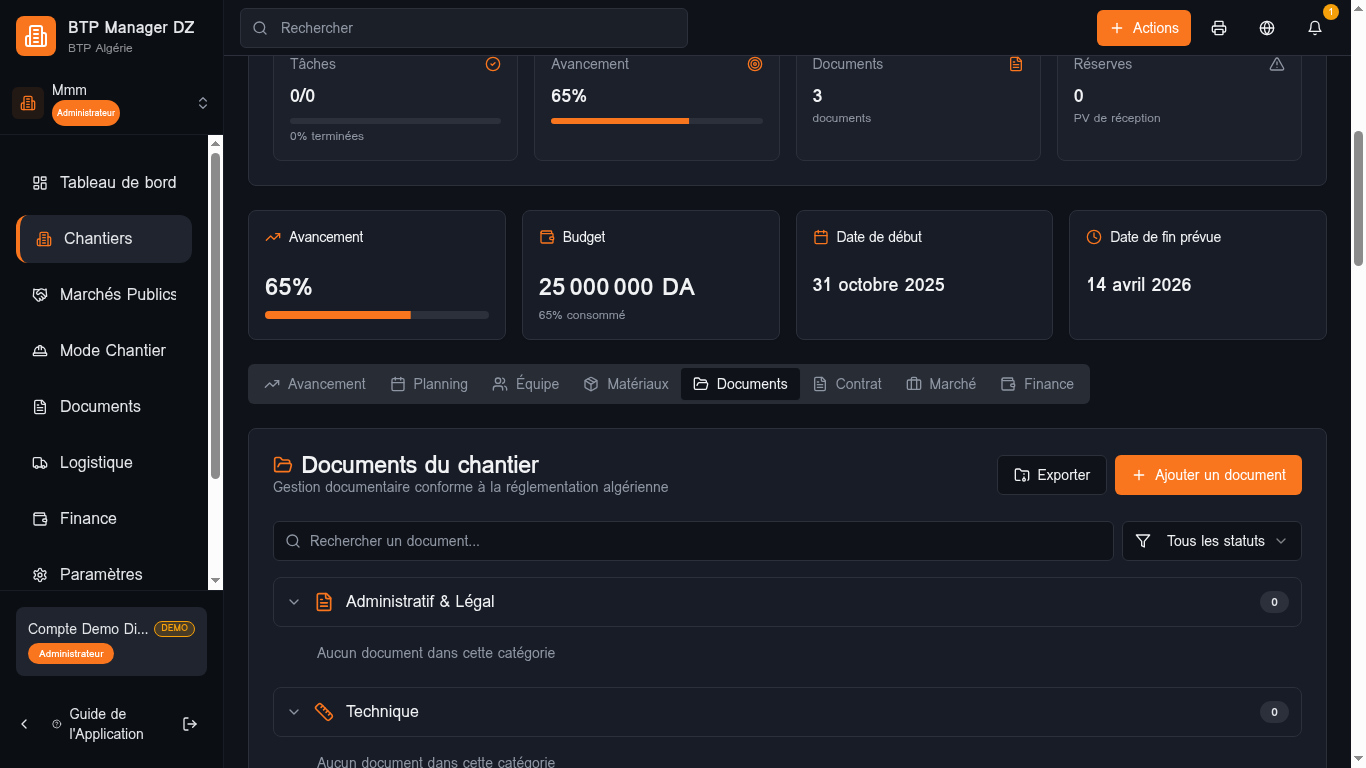Switch to the Planning tab

coord(429,384)
